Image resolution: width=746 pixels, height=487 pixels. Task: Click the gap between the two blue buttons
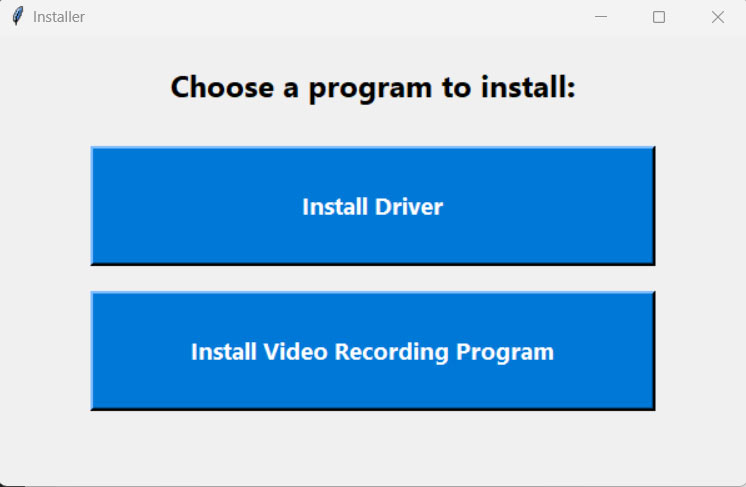tap(372, 278)
